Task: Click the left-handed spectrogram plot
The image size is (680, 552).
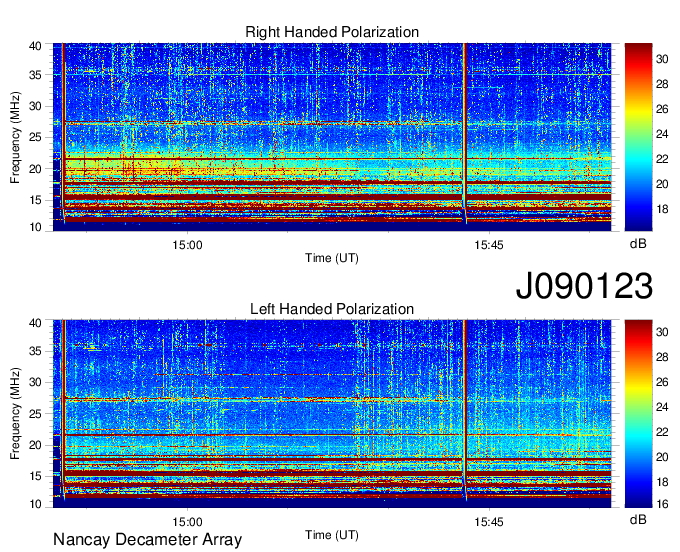Action: tap(332, 414)
